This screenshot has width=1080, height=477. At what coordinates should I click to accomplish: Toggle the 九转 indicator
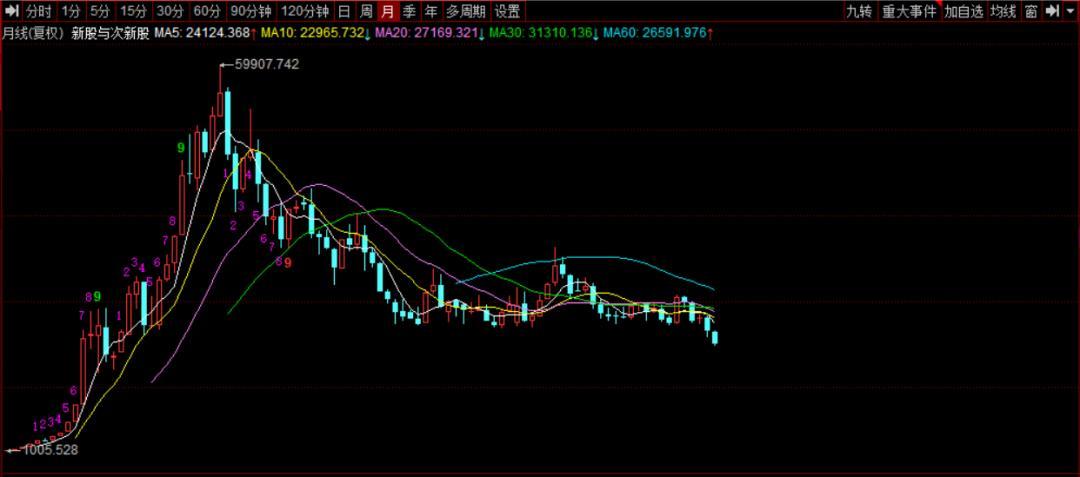coord(859,12)
